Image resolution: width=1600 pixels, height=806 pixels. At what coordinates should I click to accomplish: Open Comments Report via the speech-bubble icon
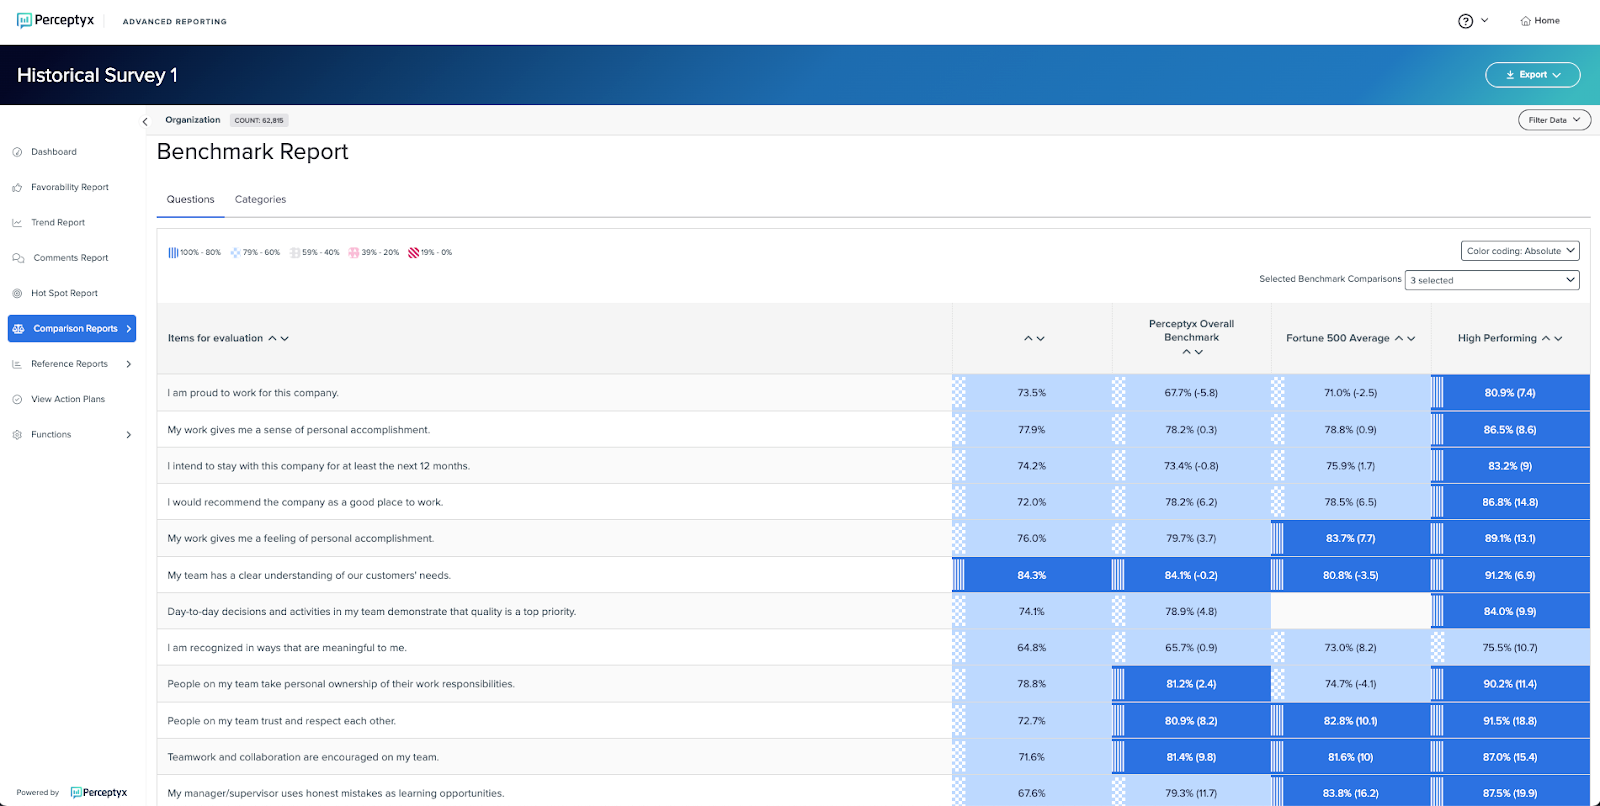18,258
